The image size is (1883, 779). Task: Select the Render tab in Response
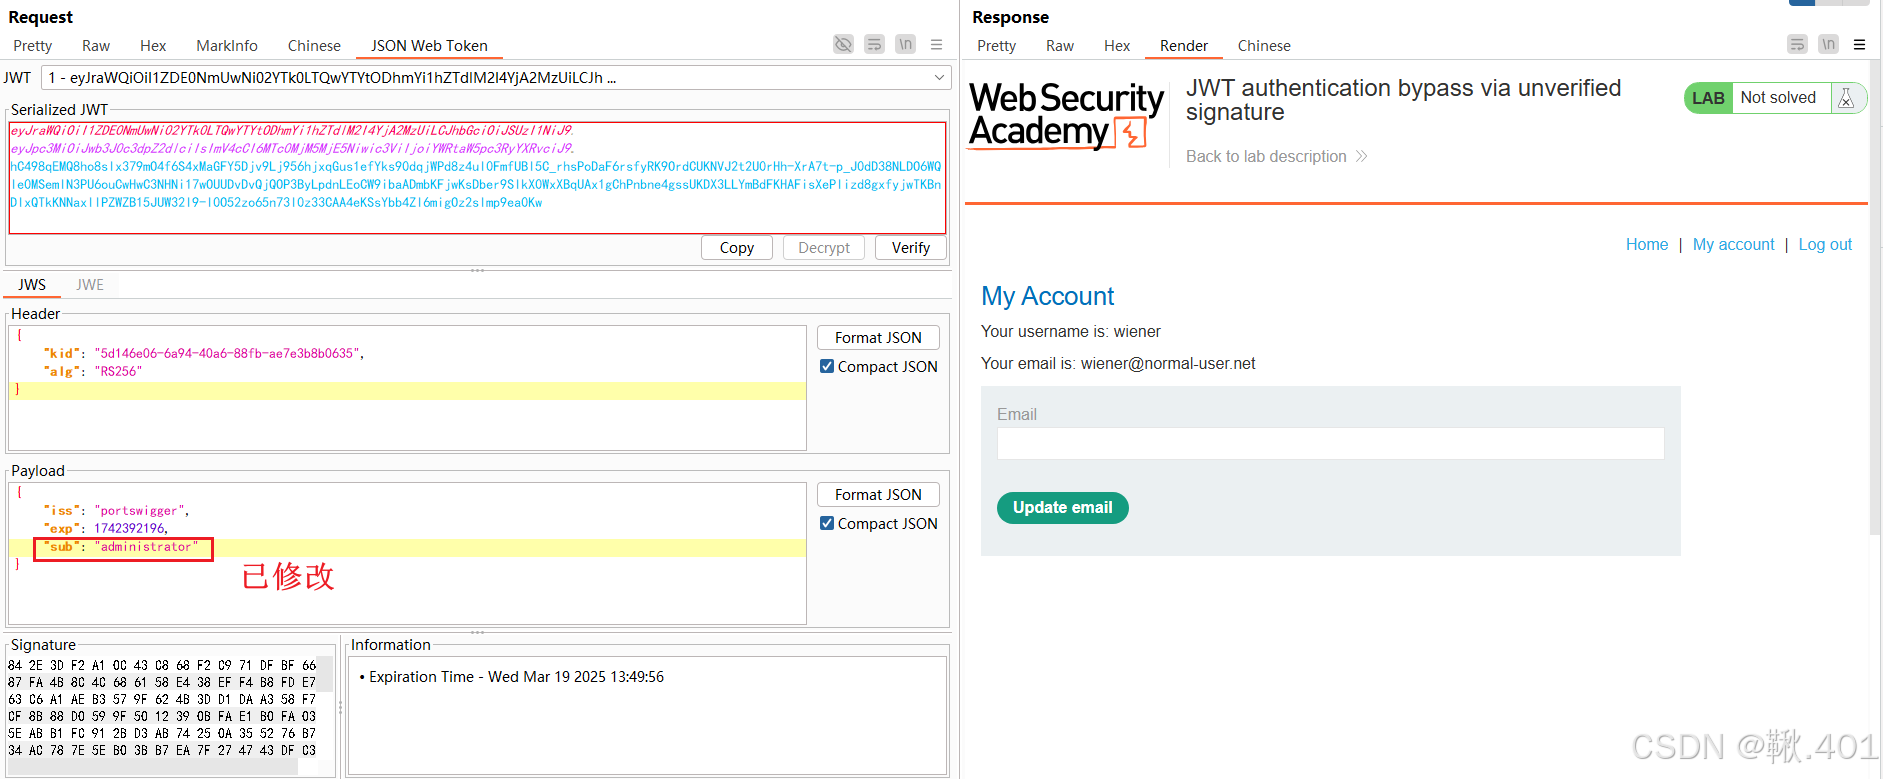point(1184,46)
